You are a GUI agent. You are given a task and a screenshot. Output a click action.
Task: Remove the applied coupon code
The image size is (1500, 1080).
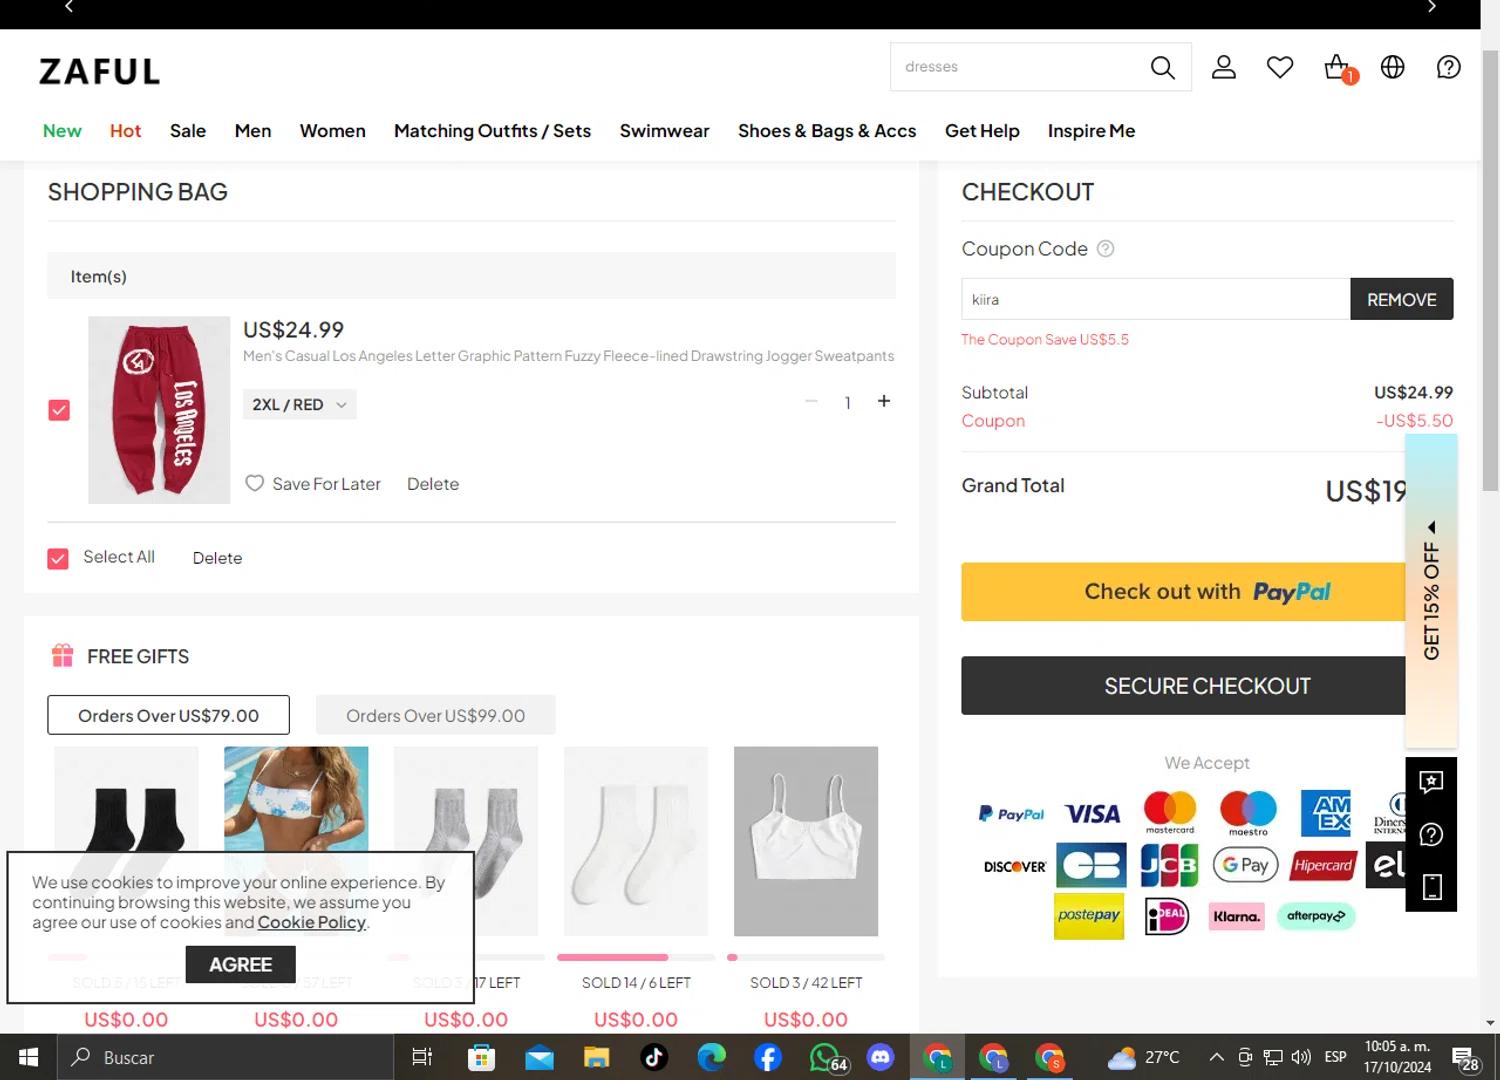[1401, 300]
